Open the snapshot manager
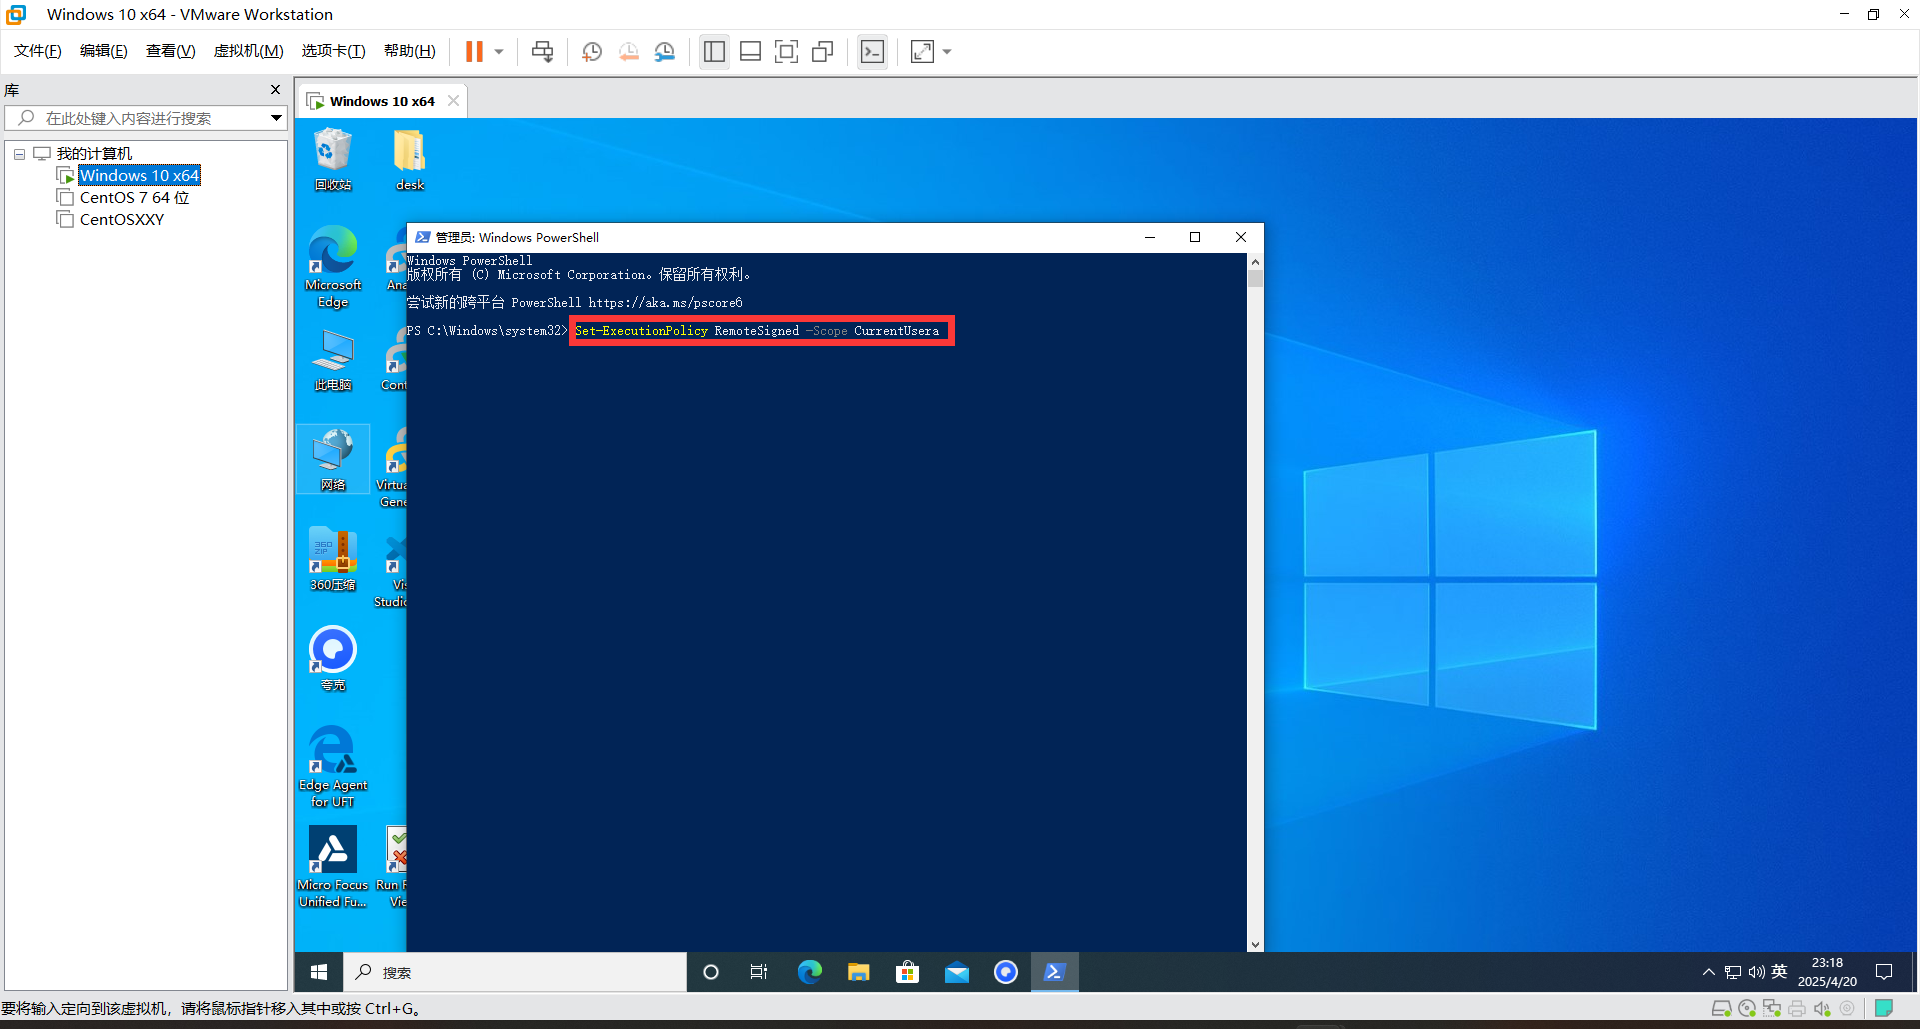Screen dimensions: 1920x1029 click(665, 51)
